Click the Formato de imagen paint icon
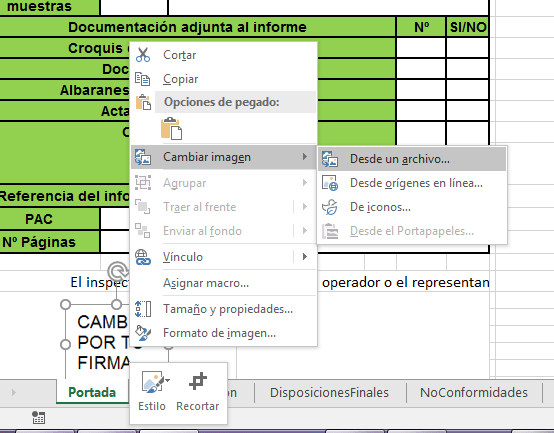554x433 pixels. point(143,333)
